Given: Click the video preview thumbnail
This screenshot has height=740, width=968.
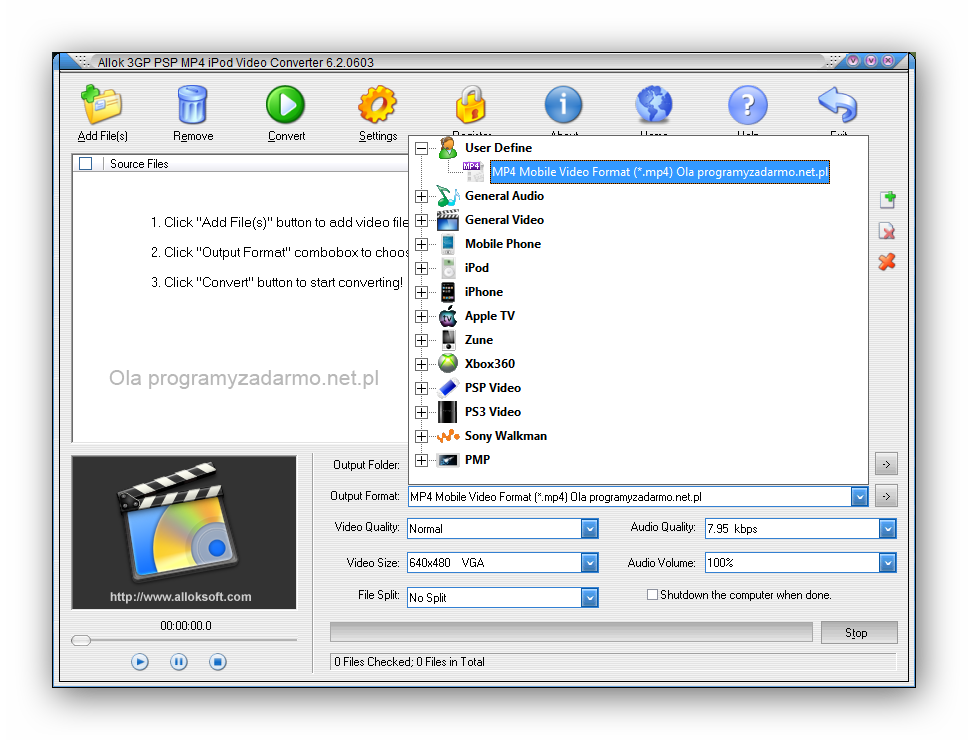Looking at the screenshot, I should pos(184,533).
